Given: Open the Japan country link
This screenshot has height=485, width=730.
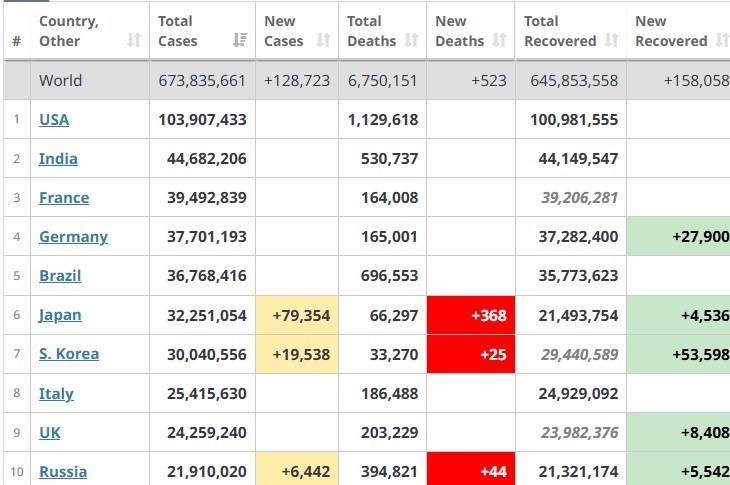Looking at the screenshot, I should (x=60, y=315).
